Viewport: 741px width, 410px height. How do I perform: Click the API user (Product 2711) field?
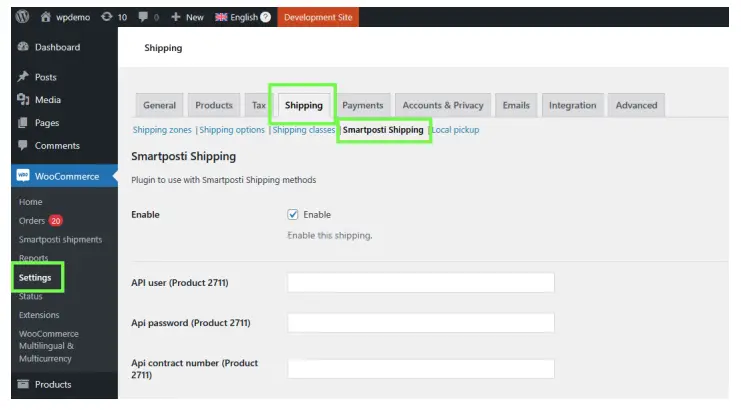pyautogui.click(x=421, y=282)
